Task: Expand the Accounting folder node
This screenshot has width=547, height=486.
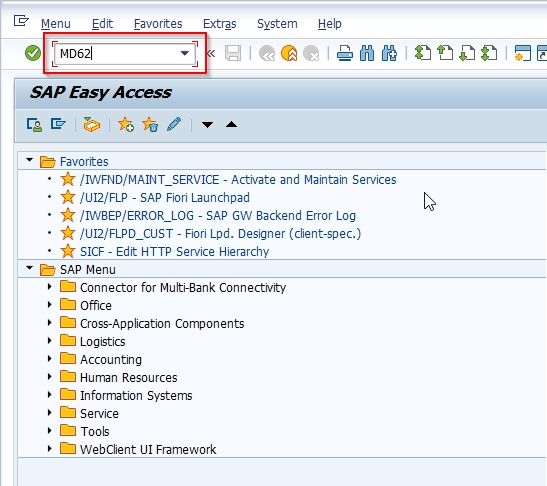Action: [x=50, y=359]
